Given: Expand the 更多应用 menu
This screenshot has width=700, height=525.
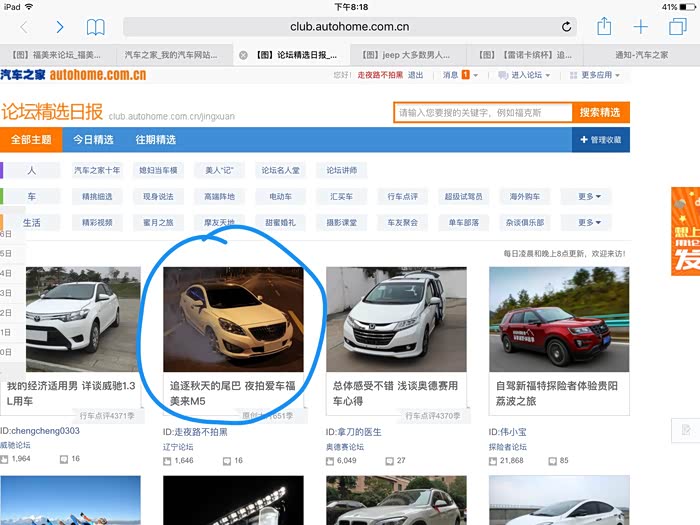Looking at the screenshot, I should tap(595, 75).
